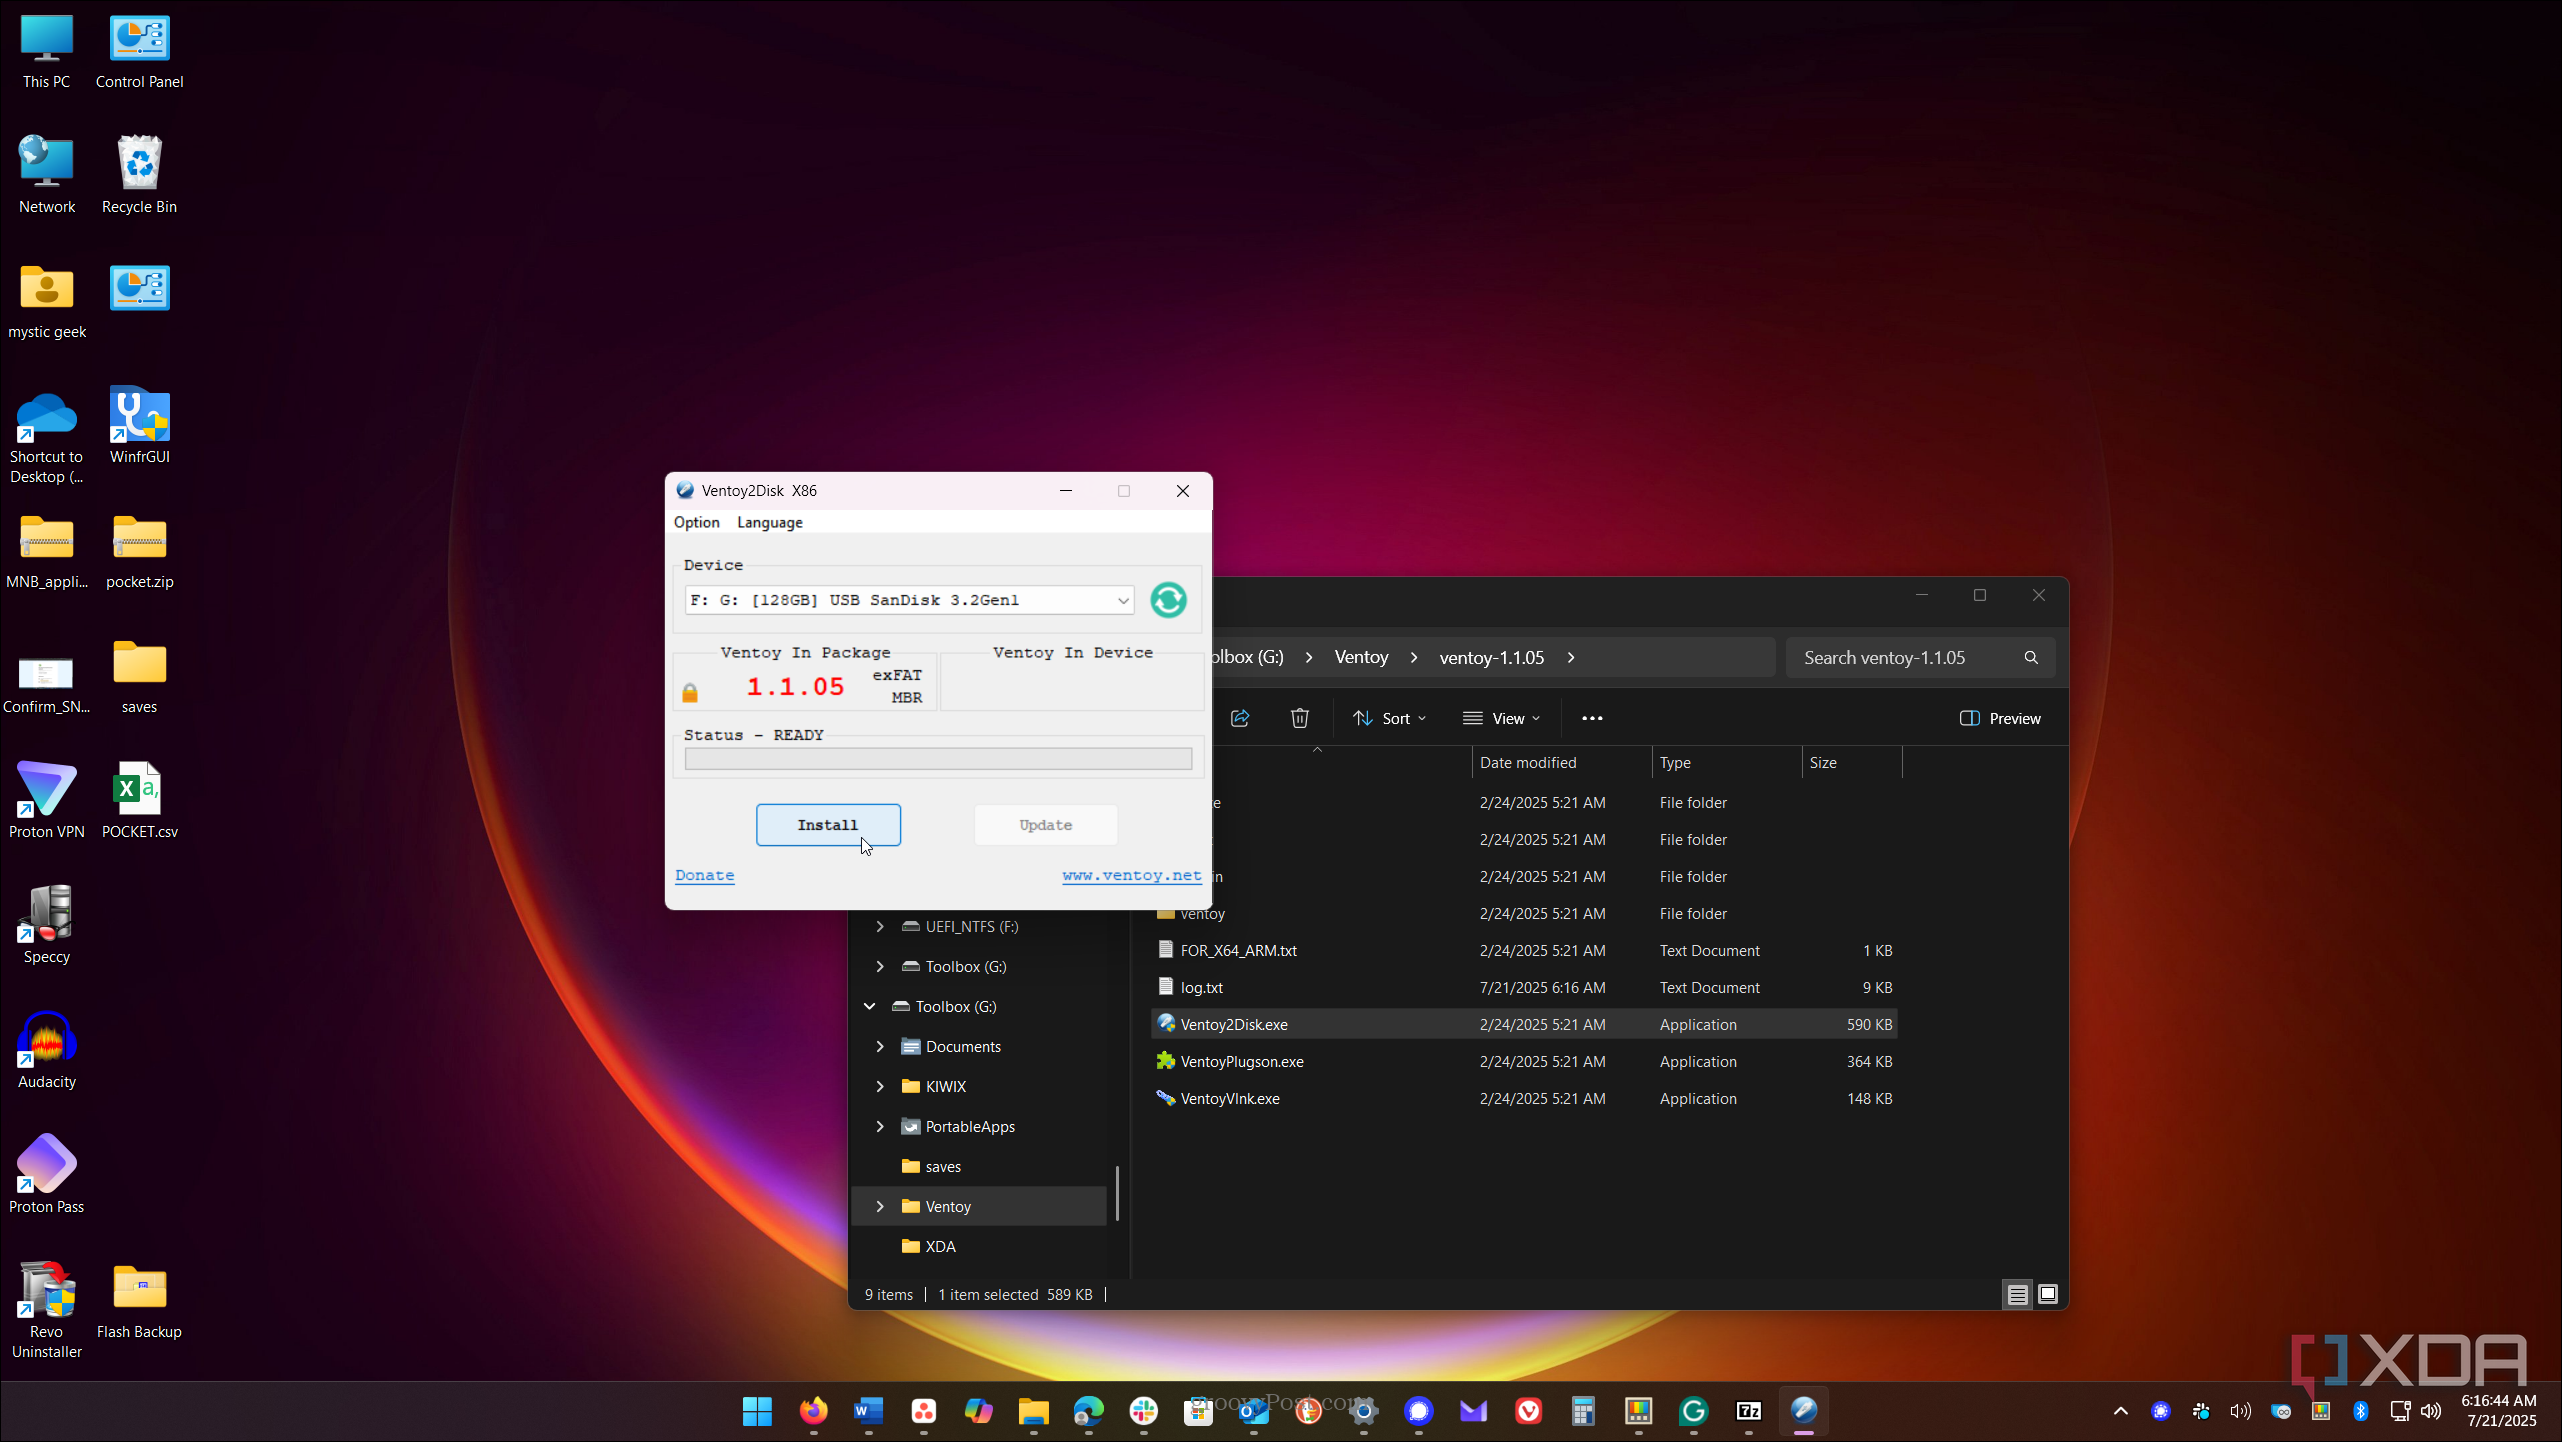Toggle the Preview pane

click(2000, 718)
